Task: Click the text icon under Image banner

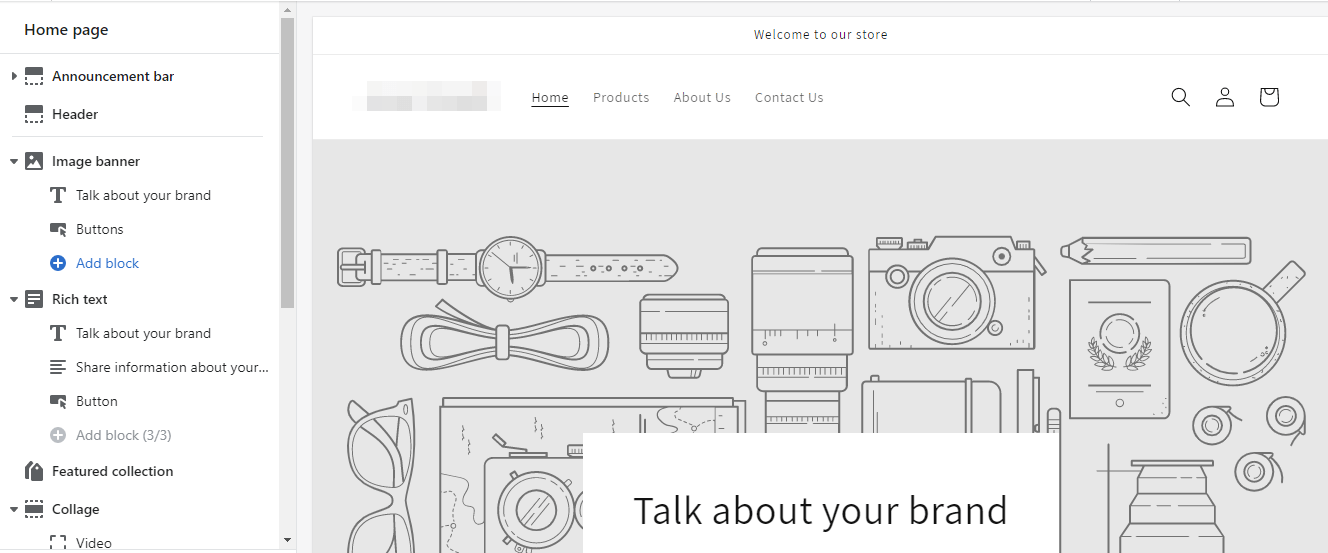Action: (58, 195)
